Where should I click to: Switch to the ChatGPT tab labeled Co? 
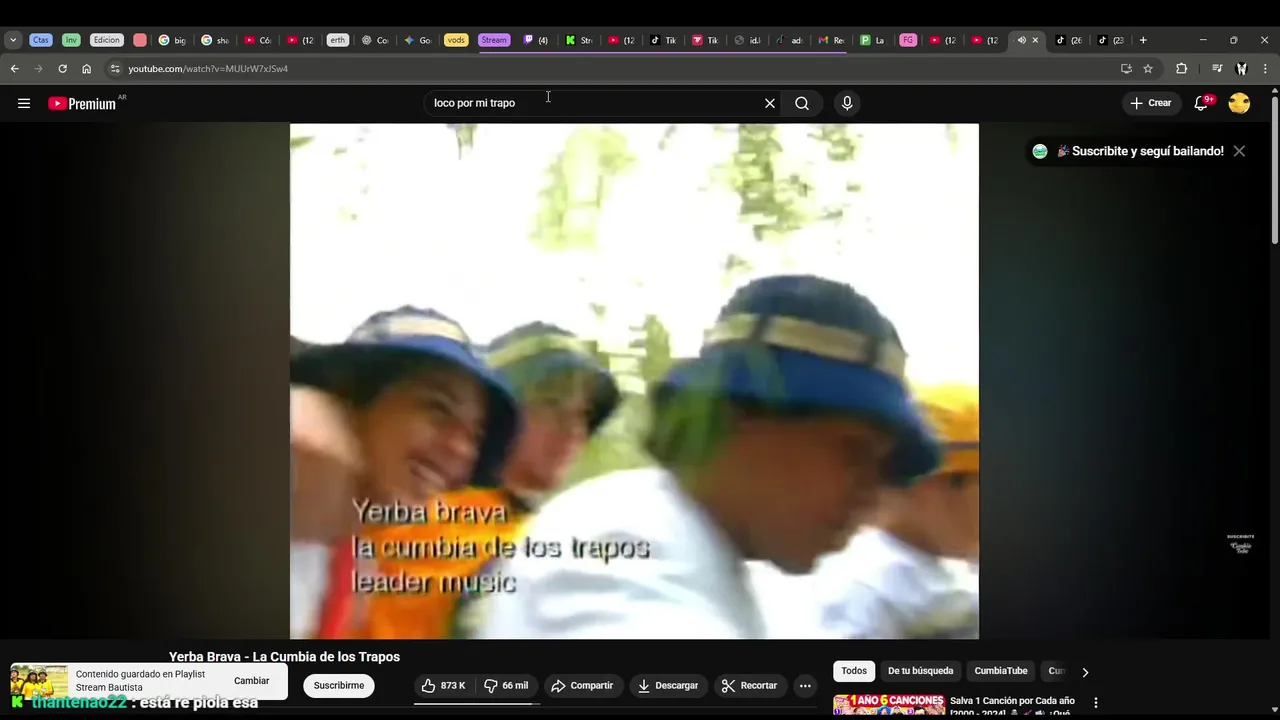(x=375, y=40)
